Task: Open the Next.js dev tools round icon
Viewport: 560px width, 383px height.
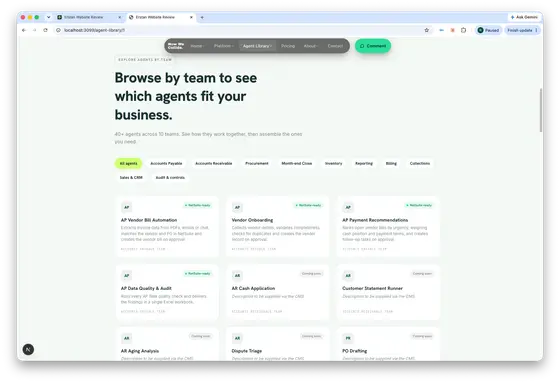Action: point(29,349)
